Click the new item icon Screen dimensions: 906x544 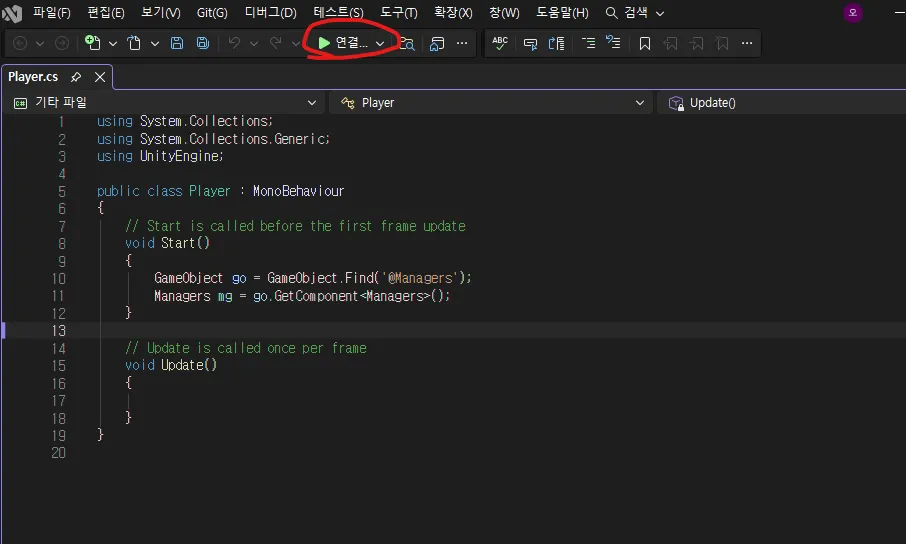tap(92, 43)
